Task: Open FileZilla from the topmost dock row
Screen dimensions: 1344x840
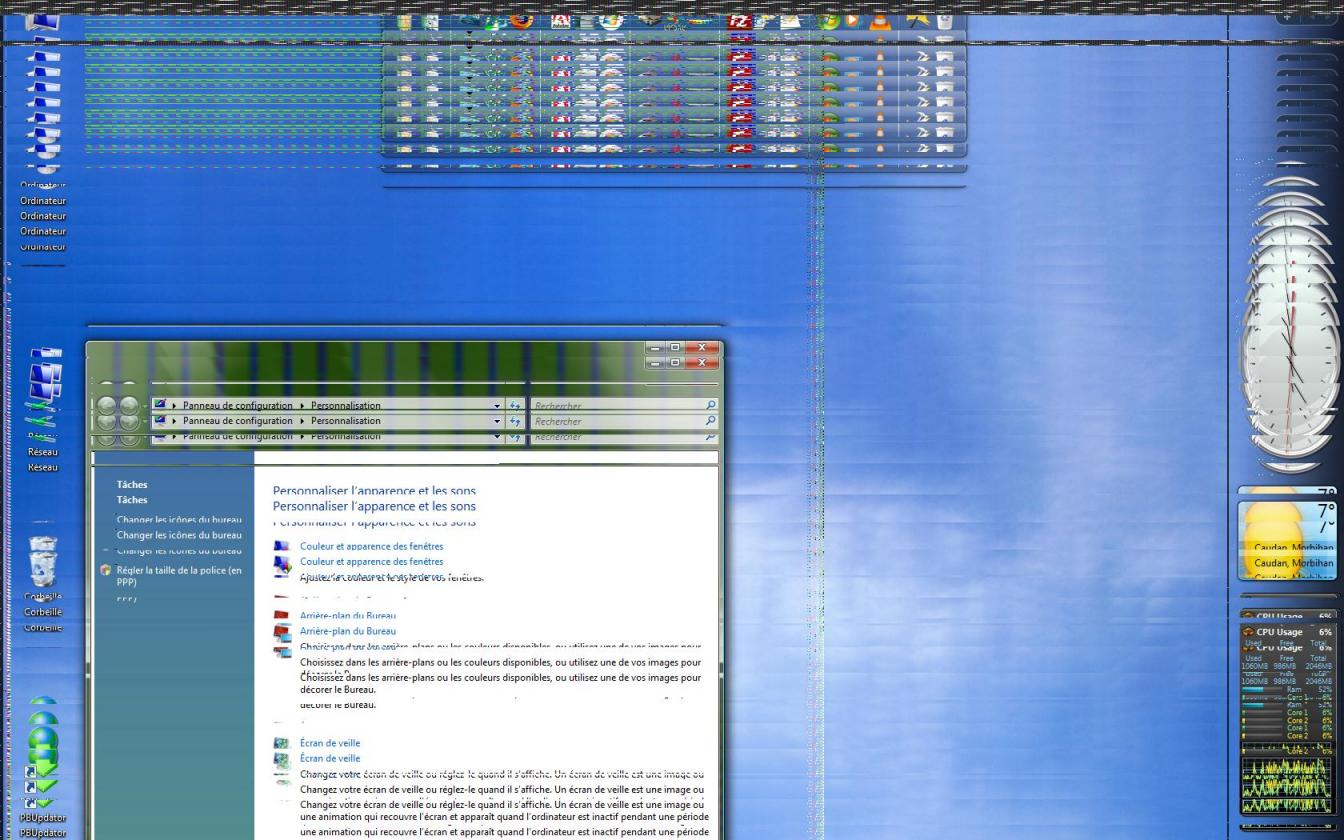Action: click(x=740, y=20)
